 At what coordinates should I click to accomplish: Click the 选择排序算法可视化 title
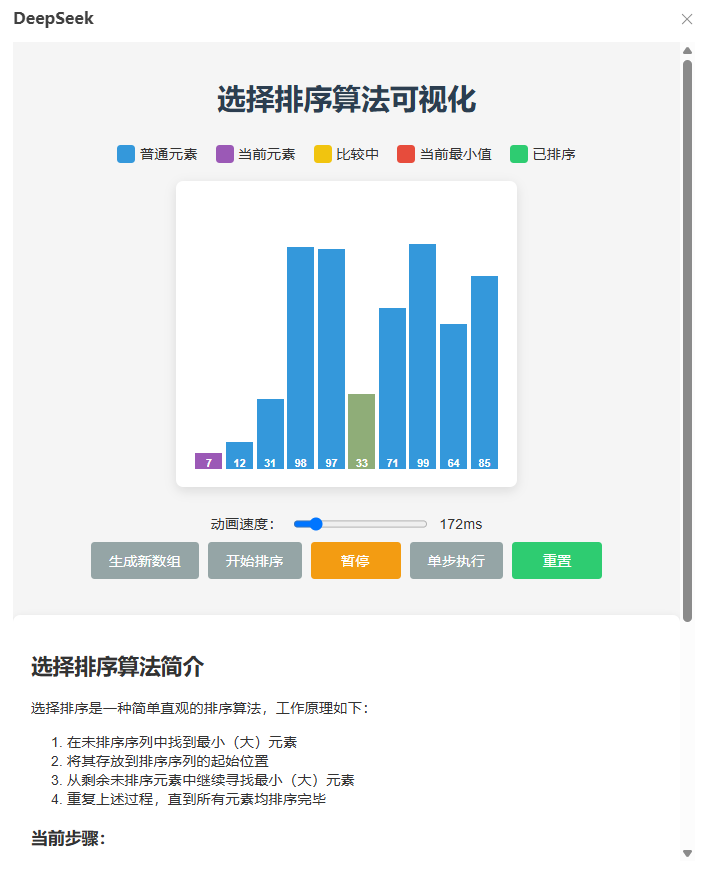(346, 99)
